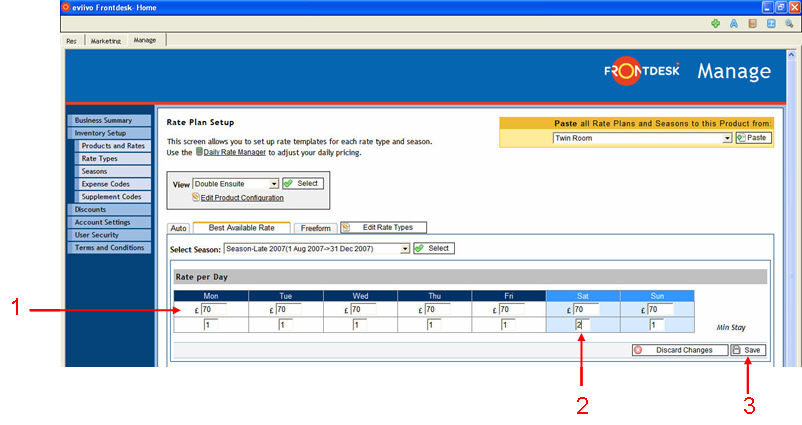This screenshot has height=425, width=802.
Task: Click the blue letter A toolbar icon
Action: pyautogui.click(x=734, y=23)
